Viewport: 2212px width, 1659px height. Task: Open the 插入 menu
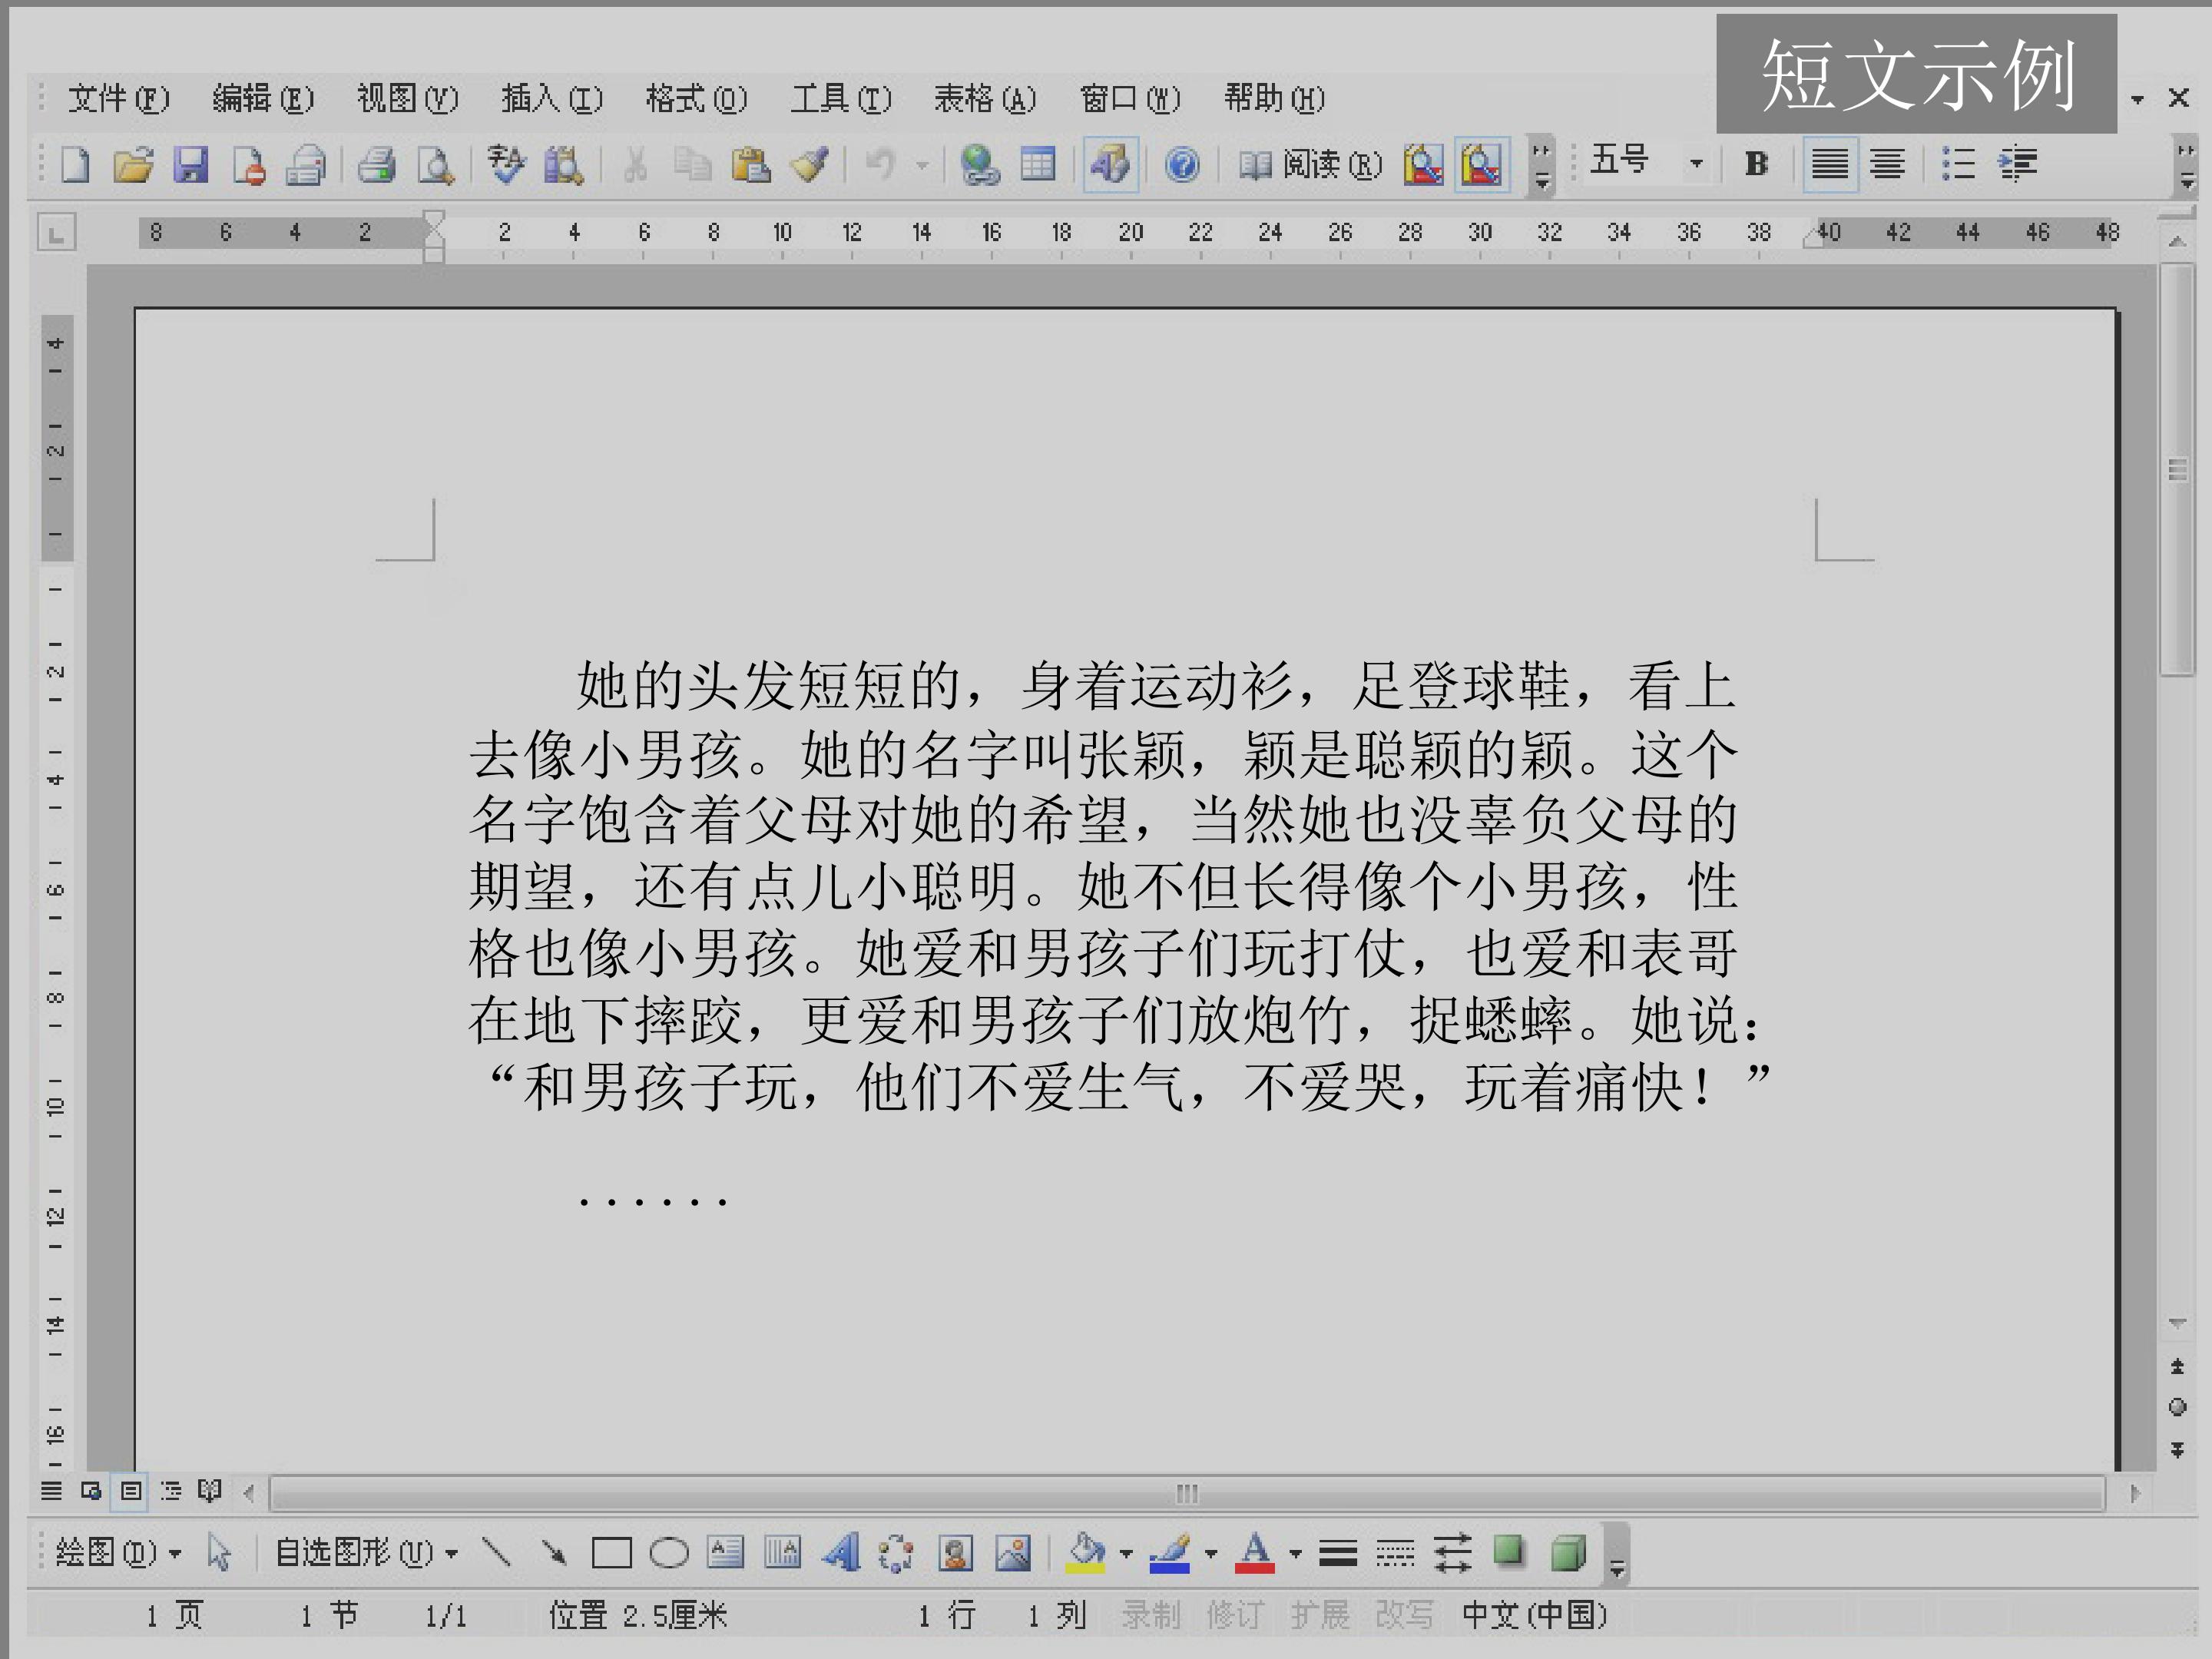click(552, 98)
